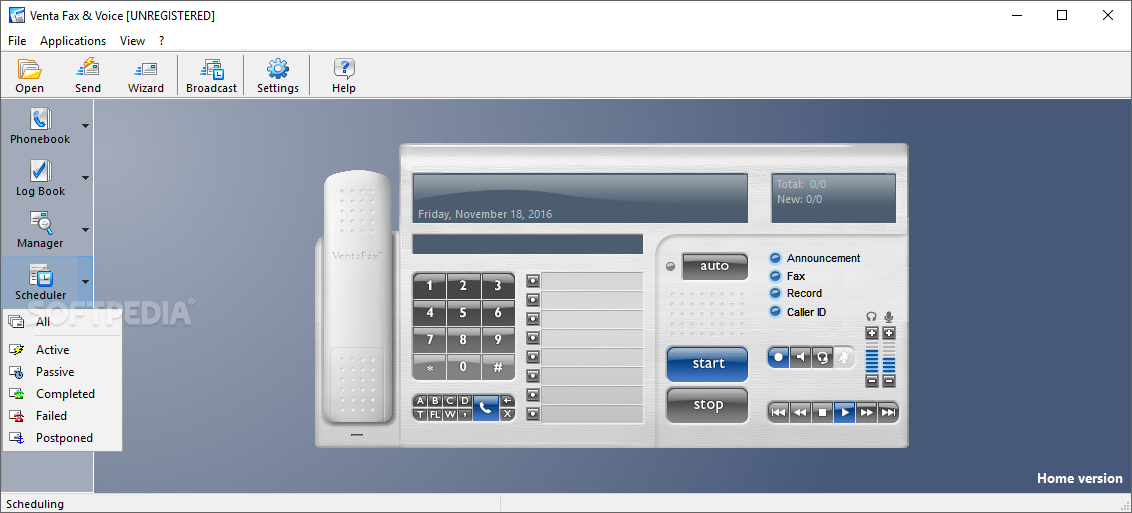Click the # key on keypad
This screenshot has height=513, width=1132.
(497, 367)
